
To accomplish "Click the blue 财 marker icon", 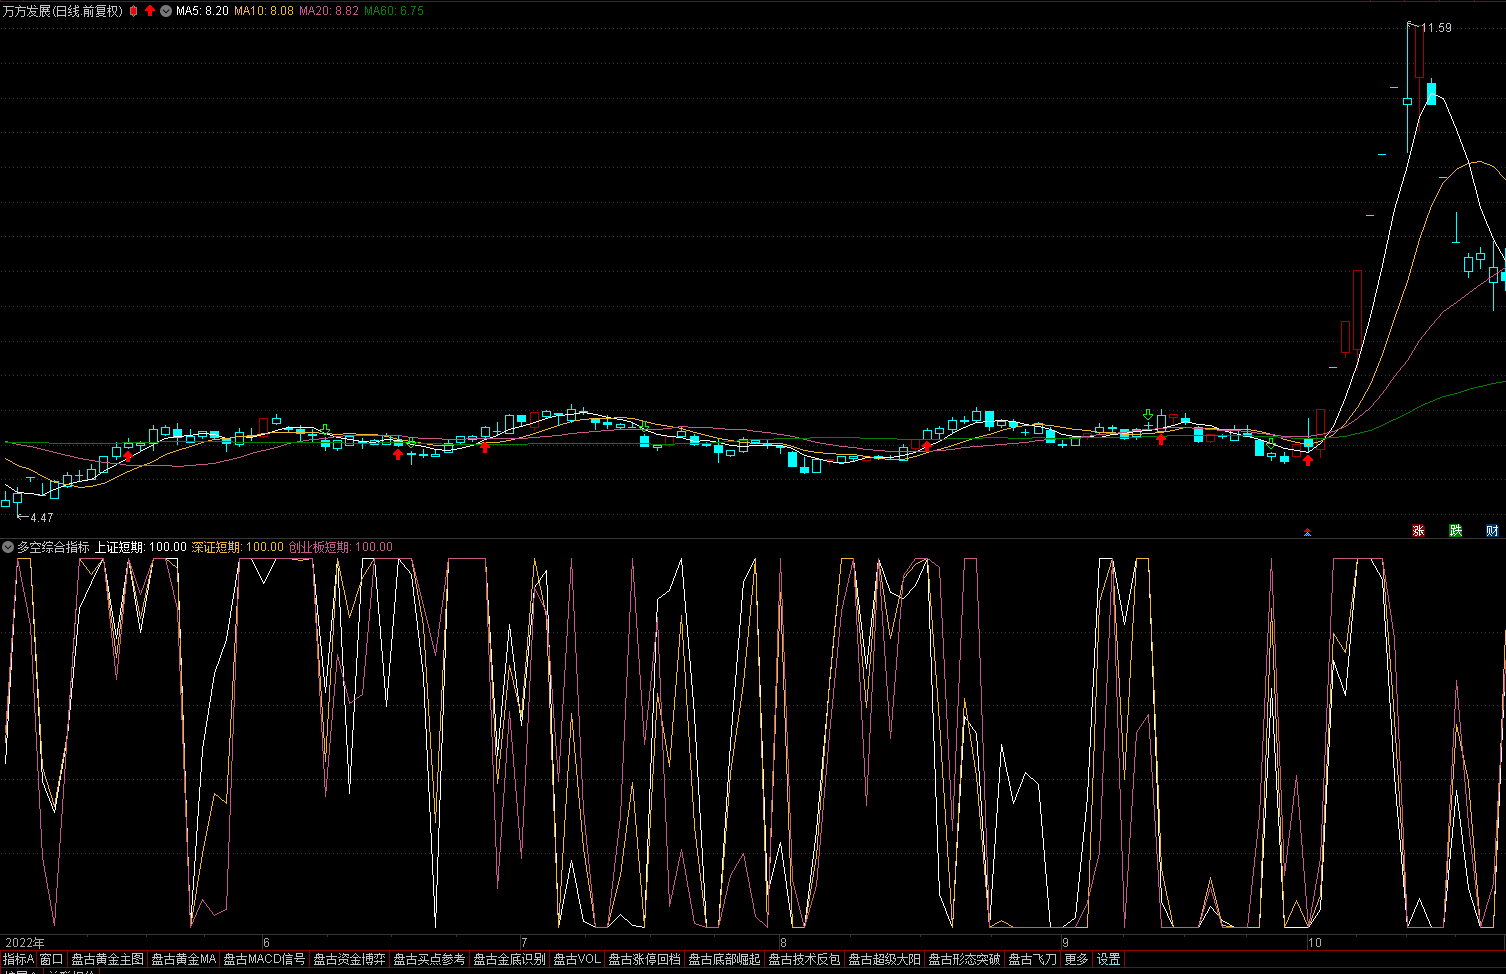I will point(1492,531).
